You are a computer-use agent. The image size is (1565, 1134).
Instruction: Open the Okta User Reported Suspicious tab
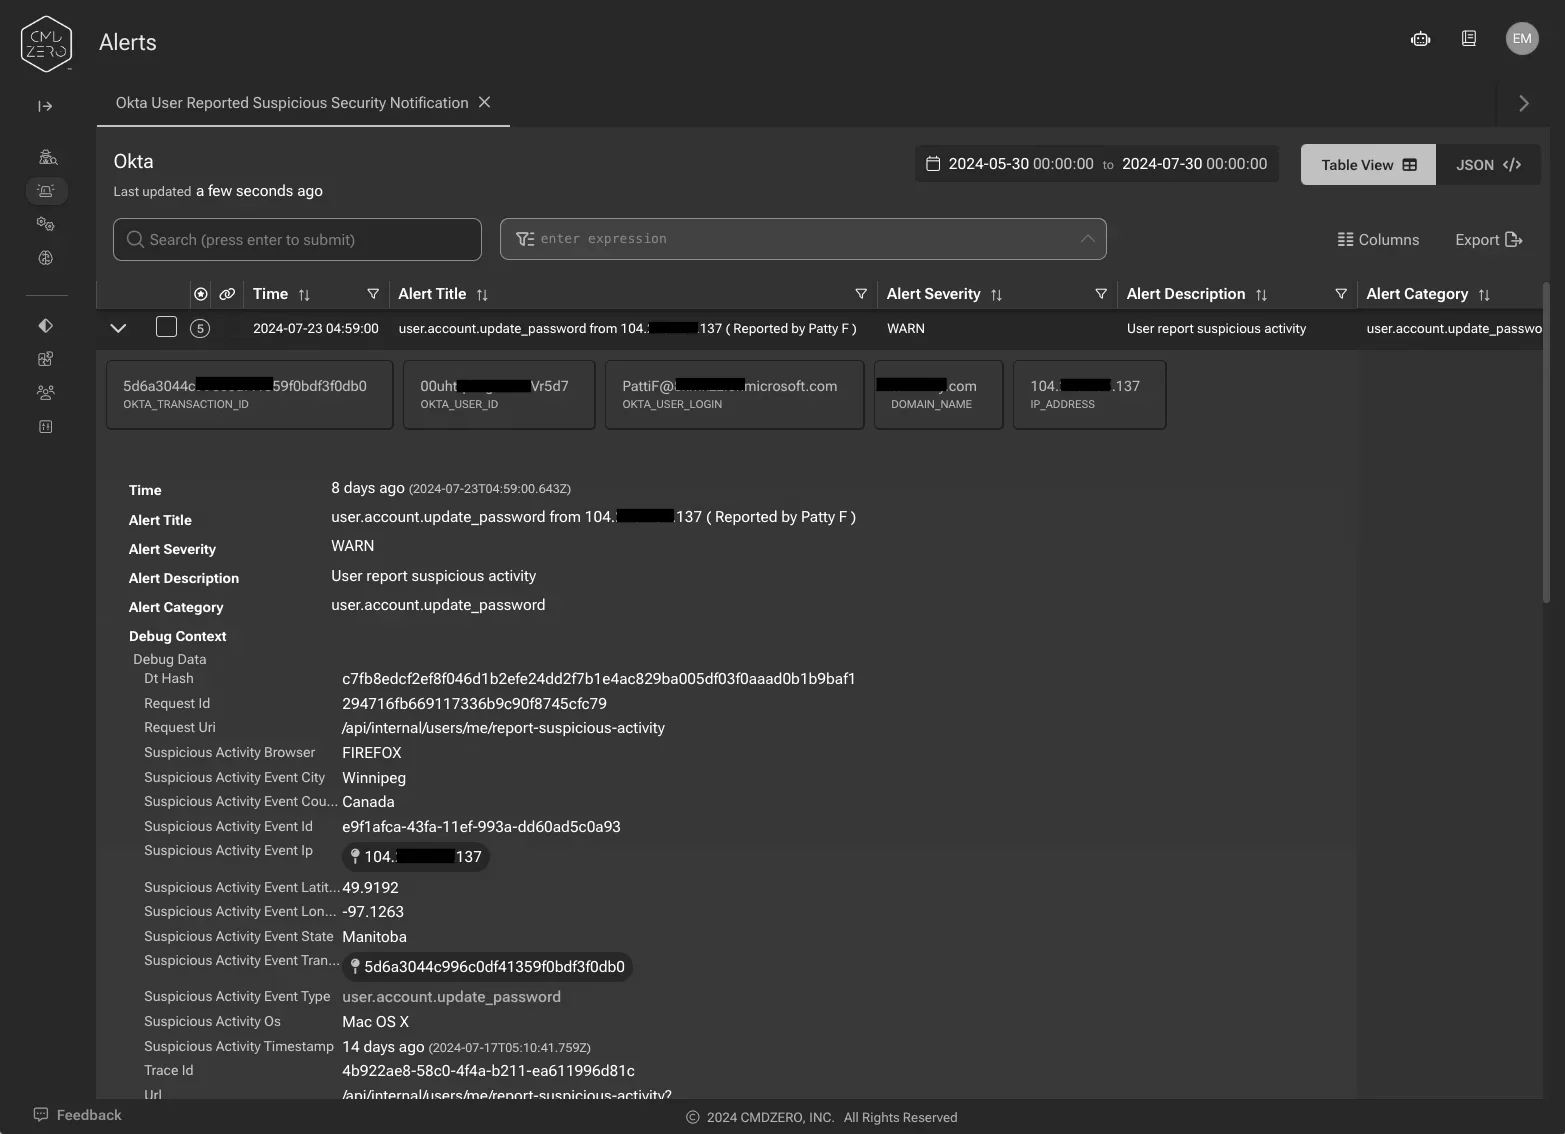292,103
